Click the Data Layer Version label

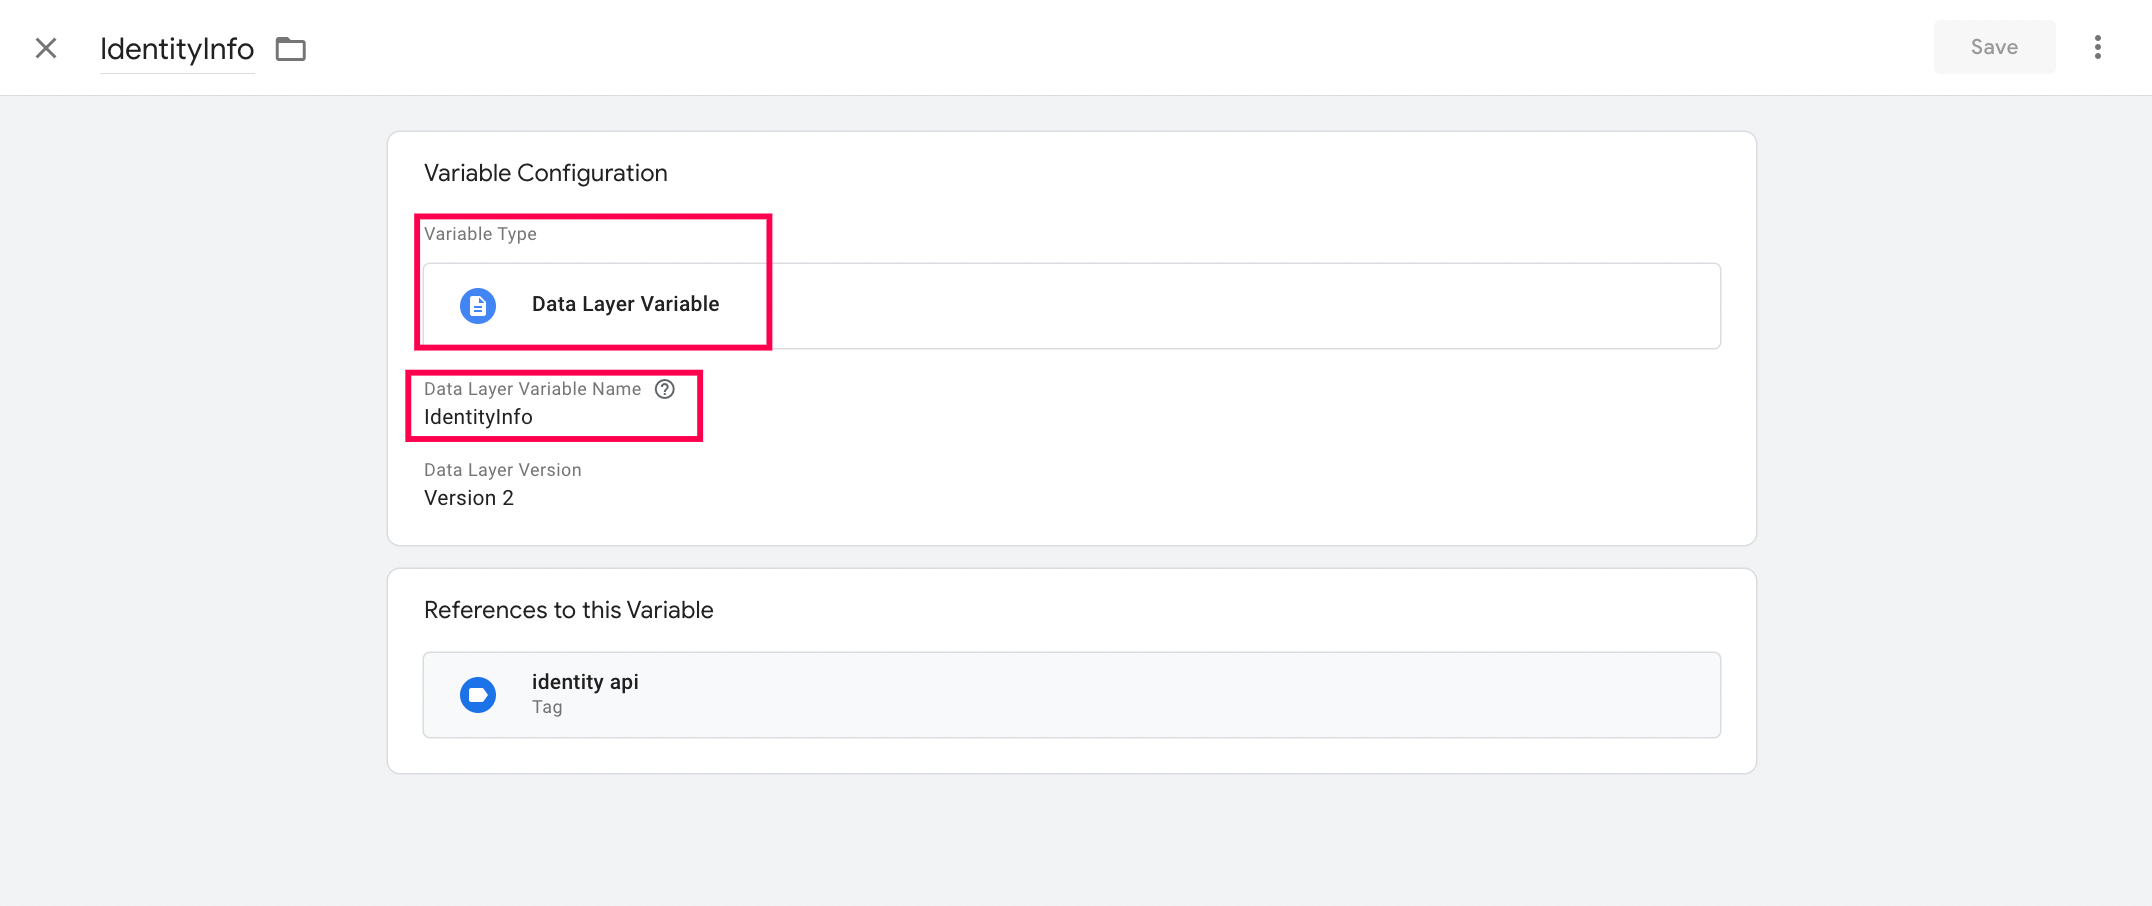pyautogui.click(x=502, y=470)
